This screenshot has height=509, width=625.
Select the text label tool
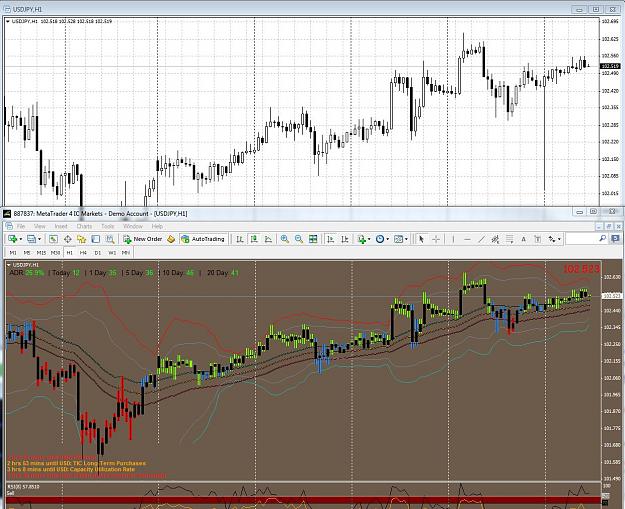pyautogui.click(x=537, y=239)
